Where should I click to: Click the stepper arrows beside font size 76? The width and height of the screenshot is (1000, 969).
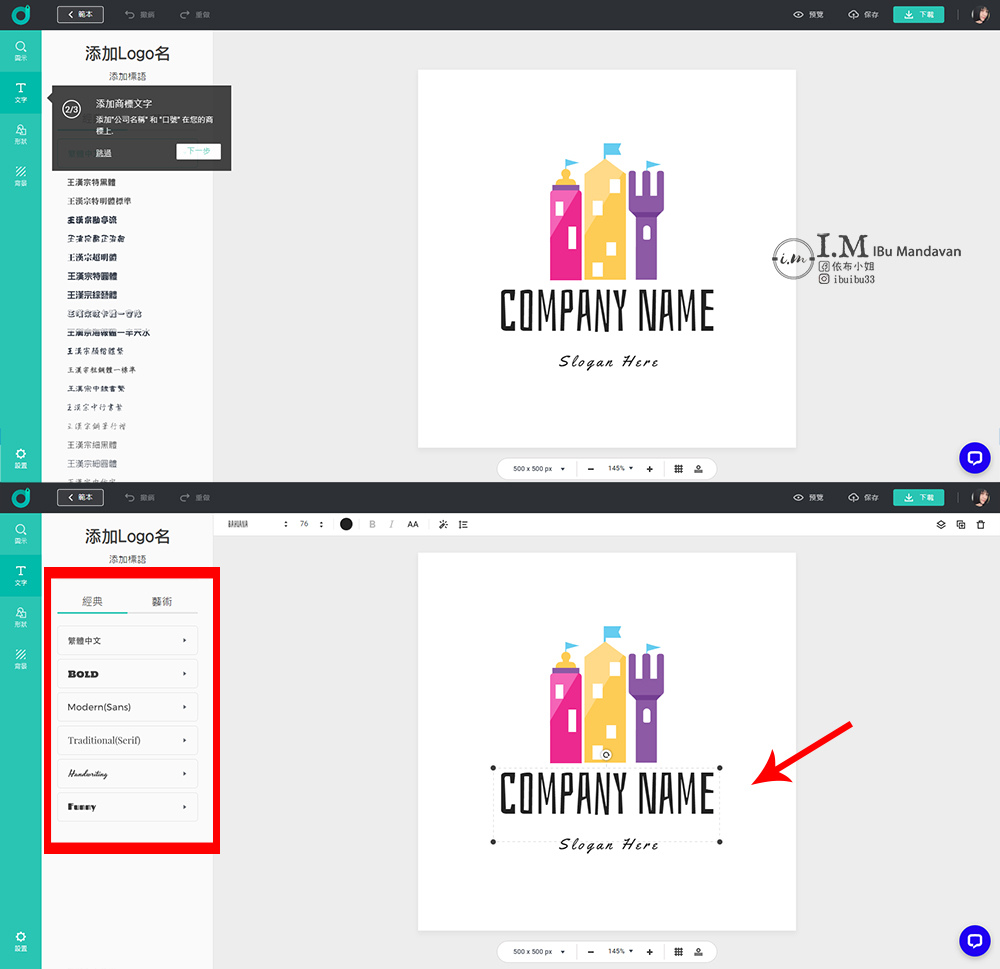tap(321, 524)
